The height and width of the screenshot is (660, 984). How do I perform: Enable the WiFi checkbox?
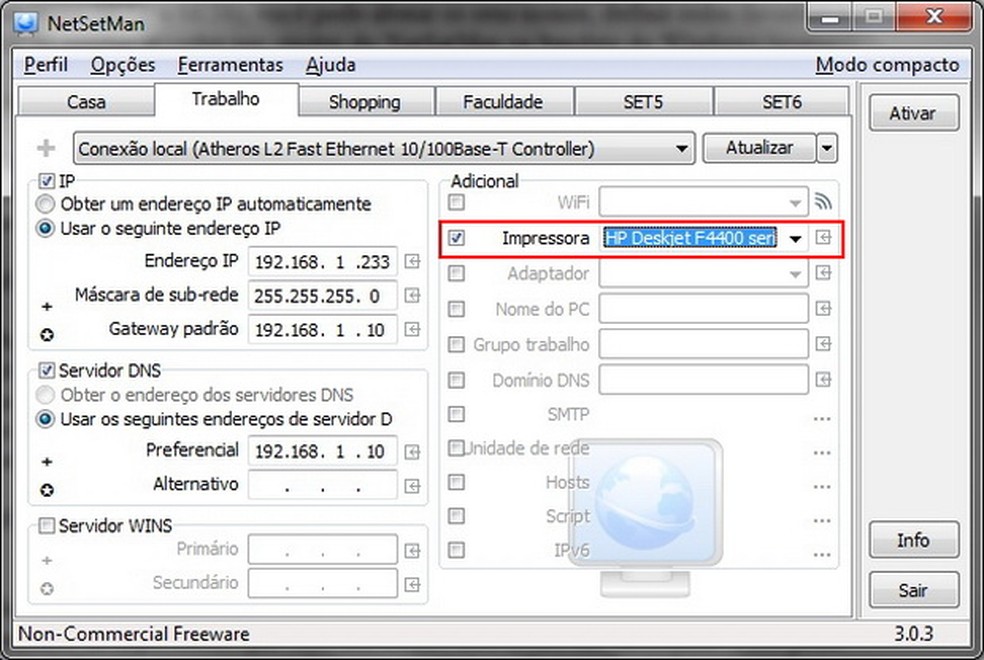click(x=457, y=202)
